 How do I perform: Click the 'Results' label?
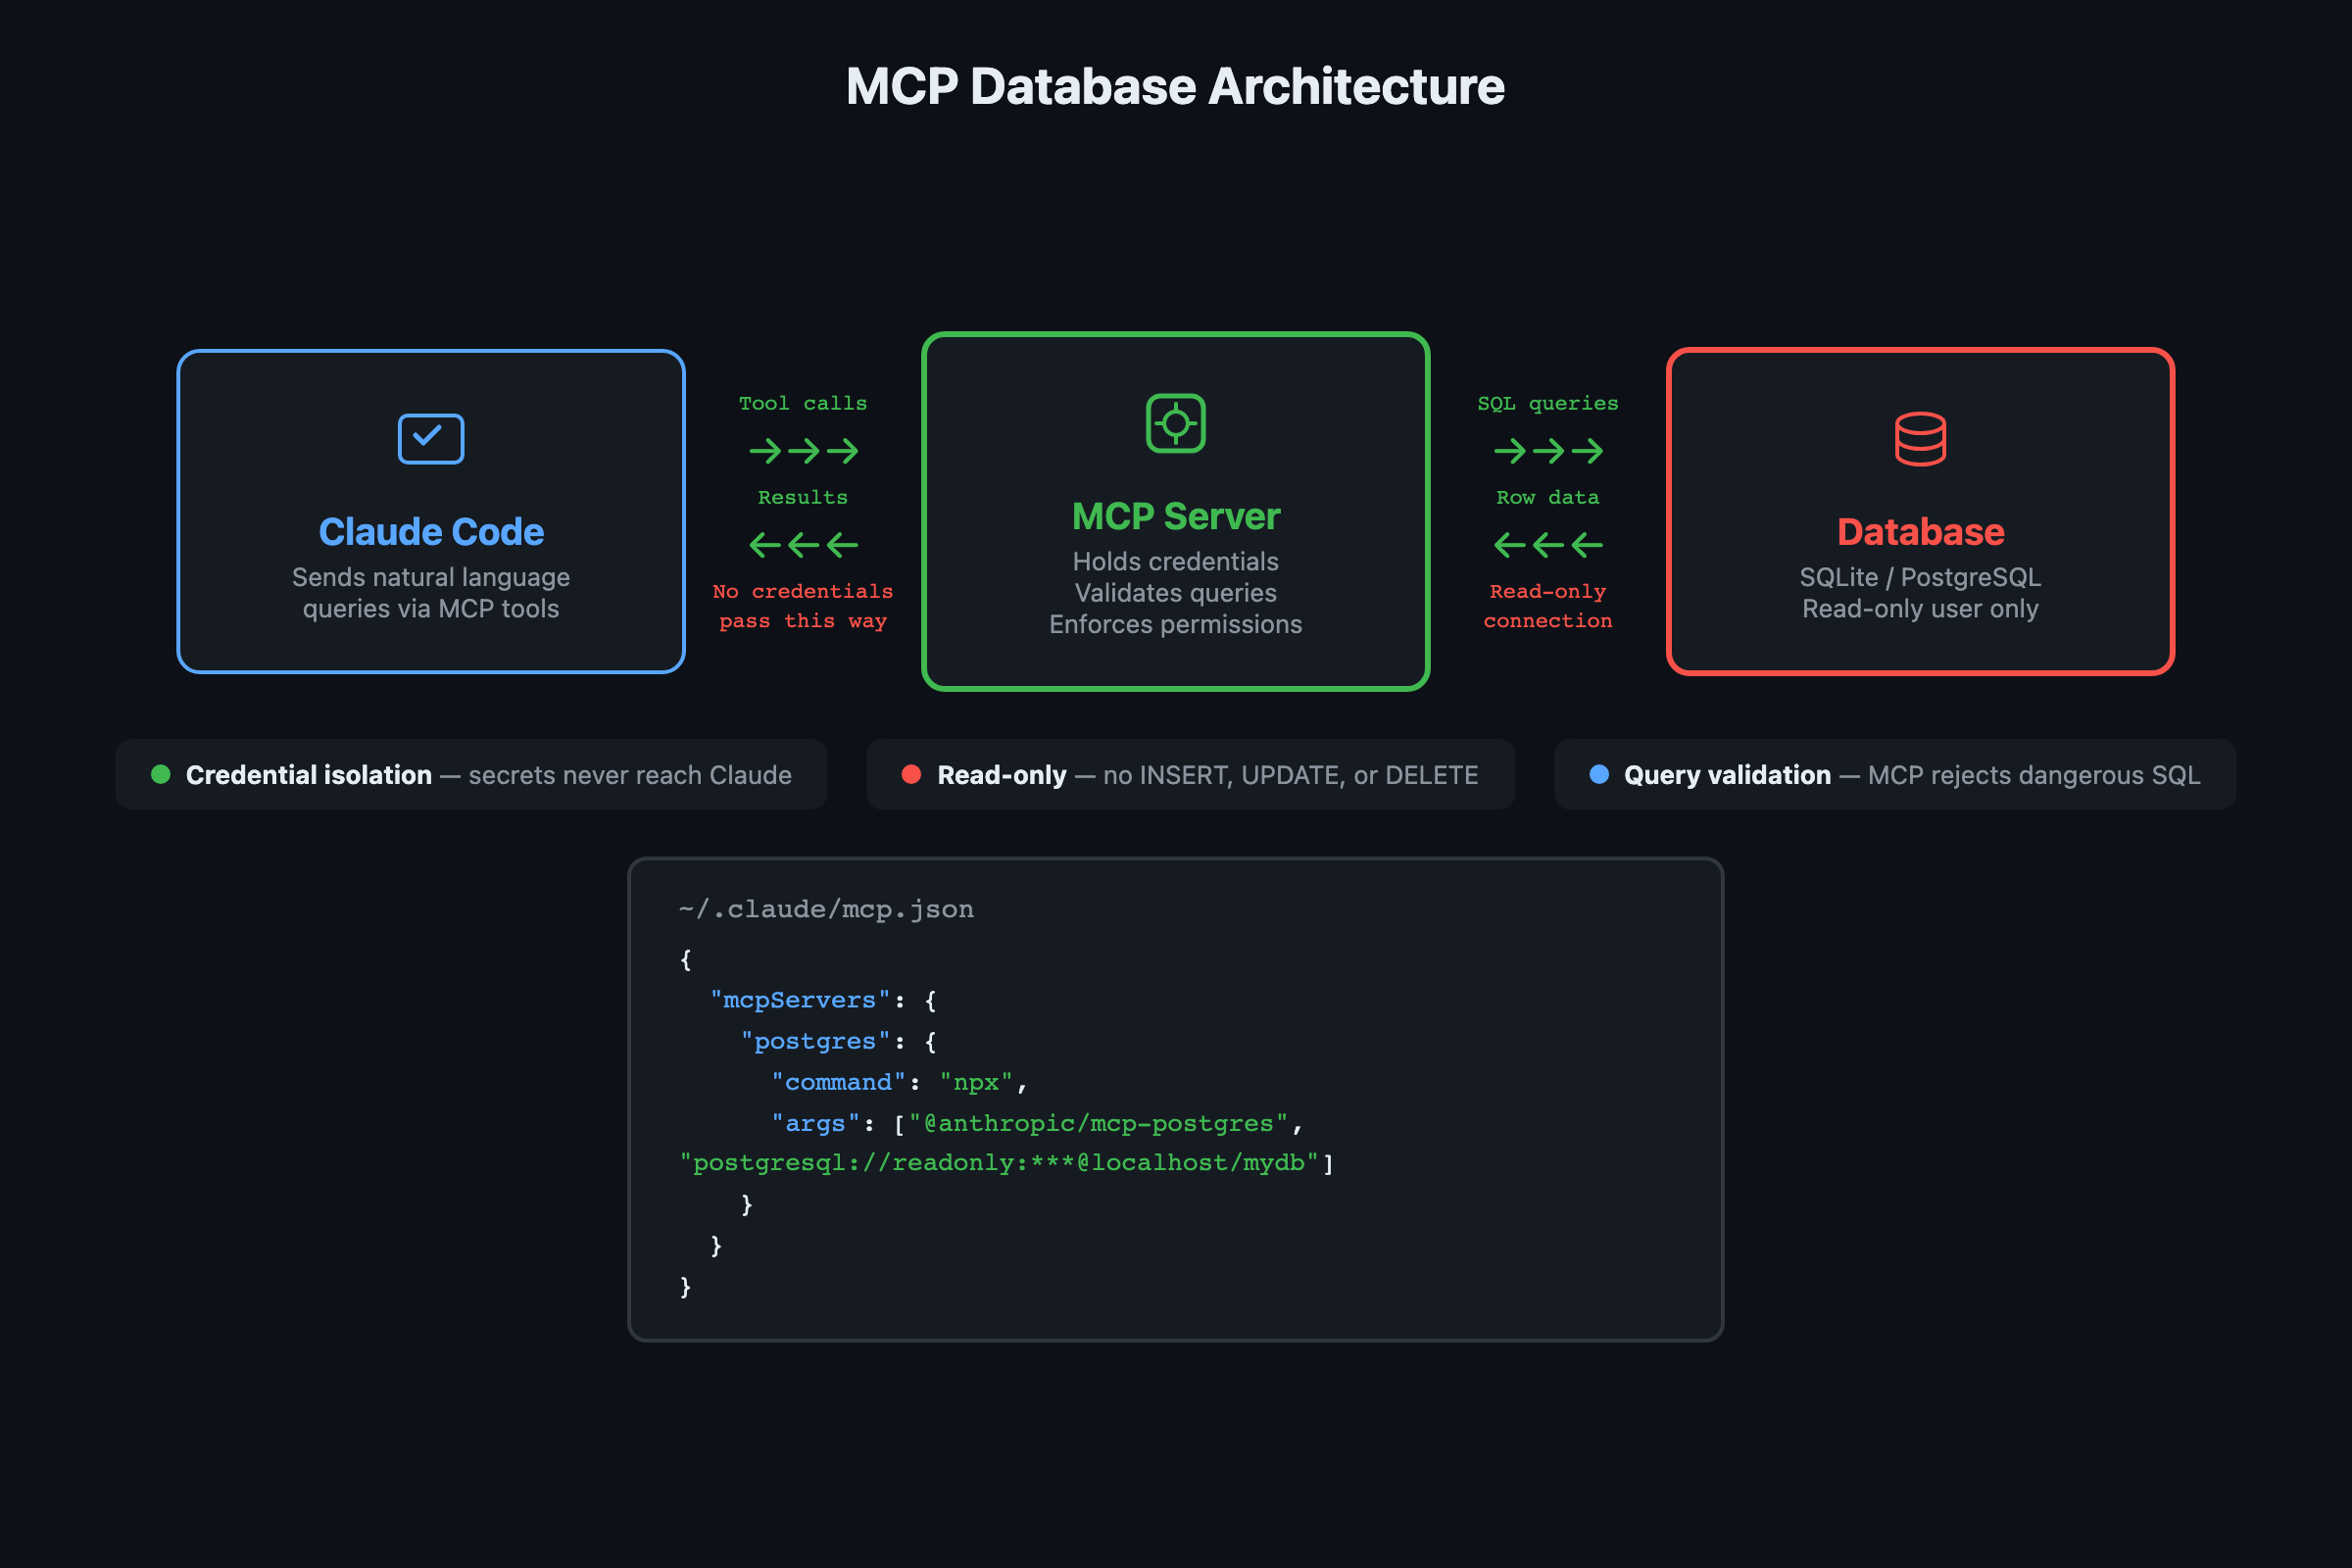pyautogui.click(x=803, y=497)
